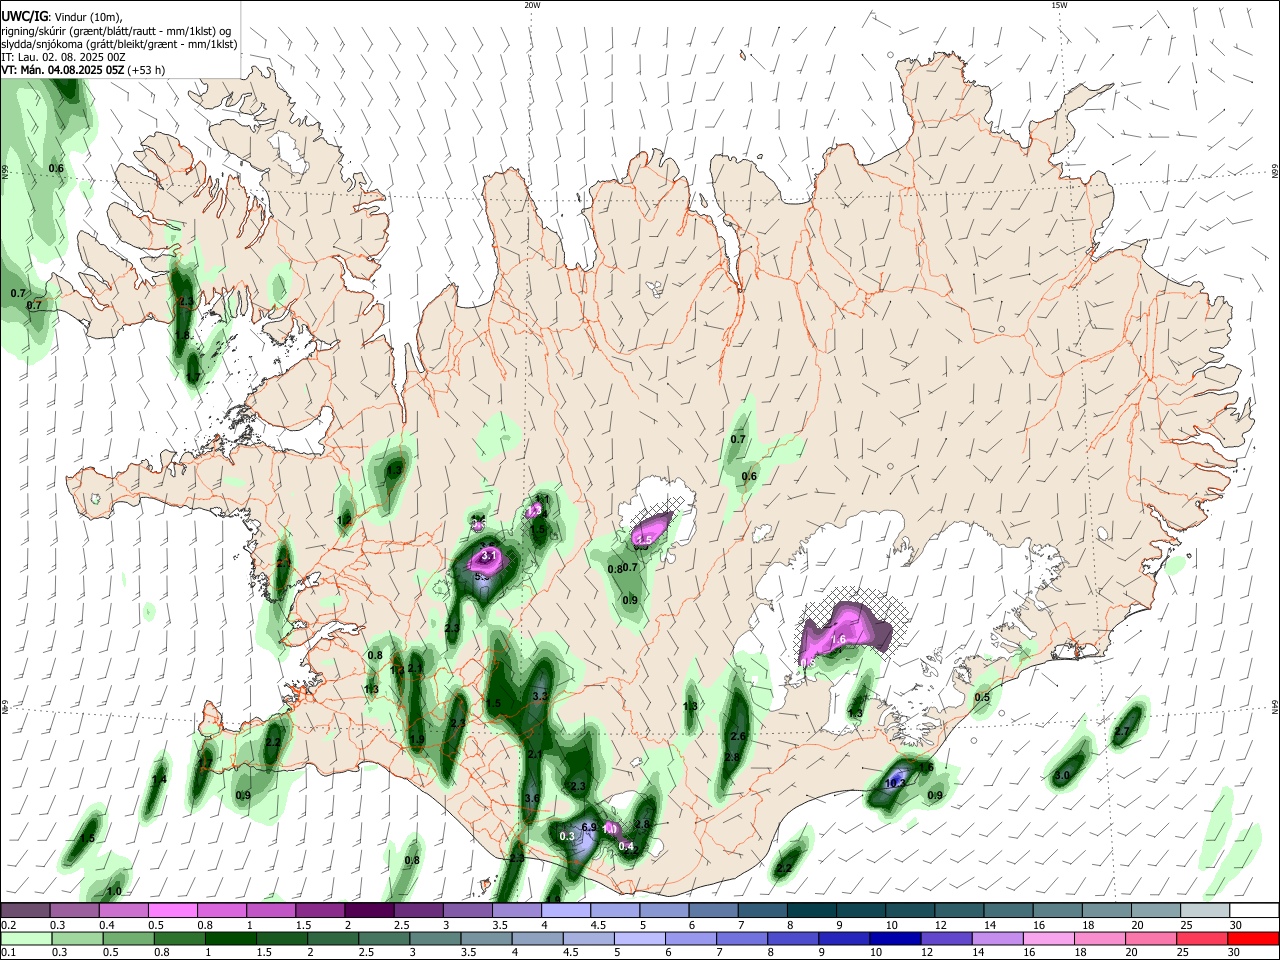Click the 15W longitude label at top
The height and width of the screenshot is (960, 1280).
pyautogui.click(x=1059, y=5)
